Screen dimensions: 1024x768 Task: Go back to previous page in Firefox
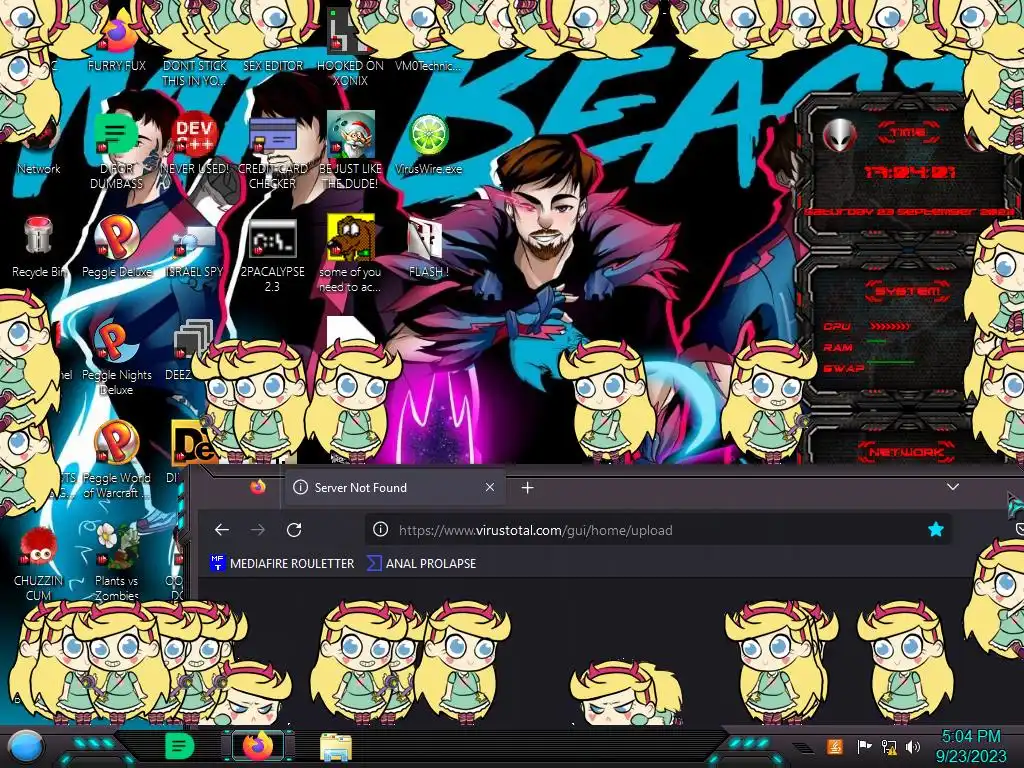(x=222, y=530)
